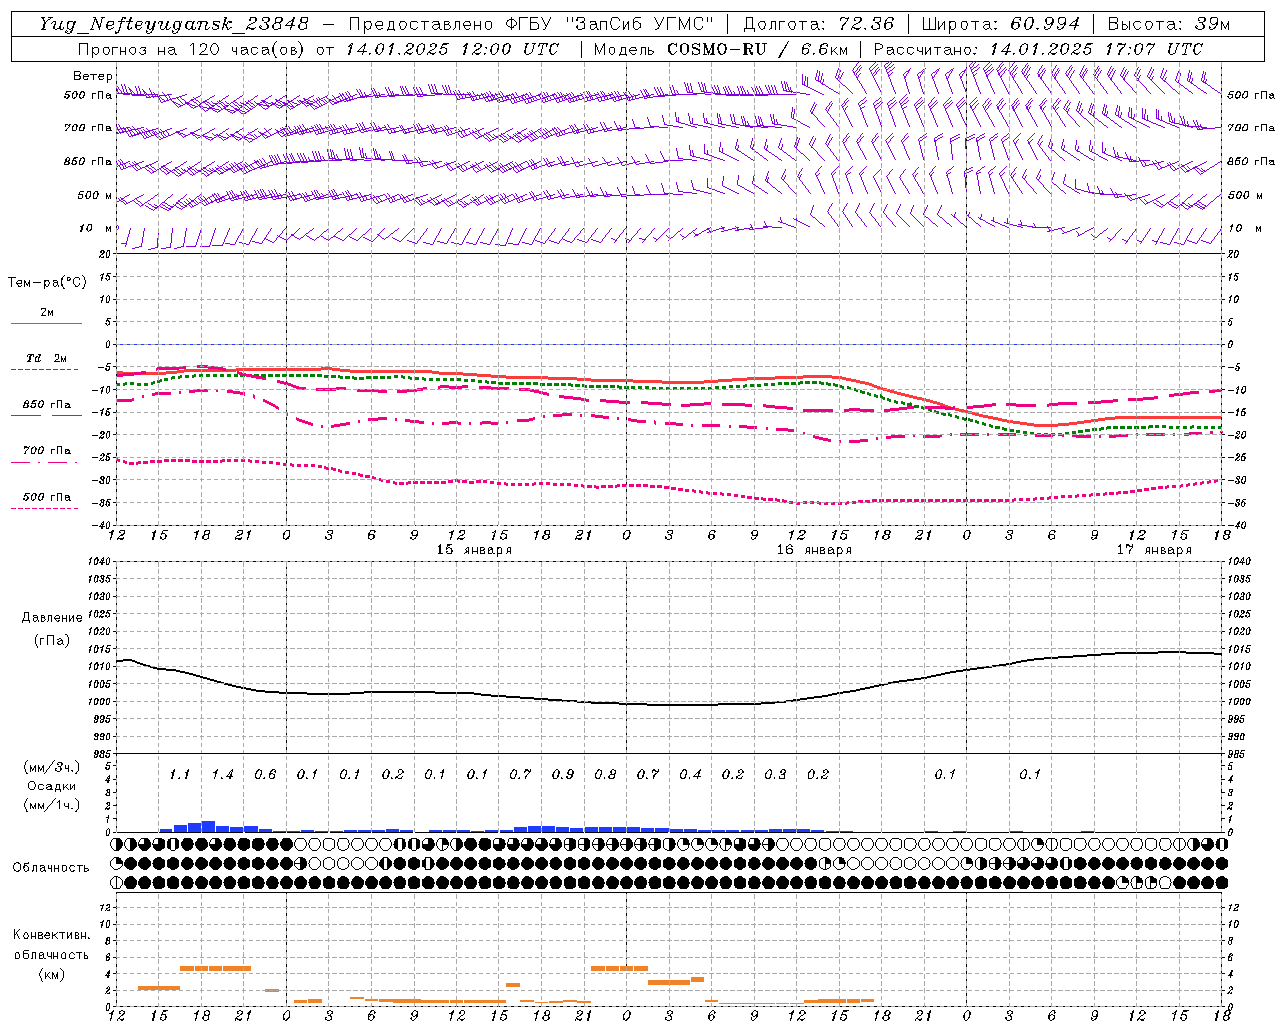
Task: Click the 'Давление' pressure panel label
Action: pos(52,618)
